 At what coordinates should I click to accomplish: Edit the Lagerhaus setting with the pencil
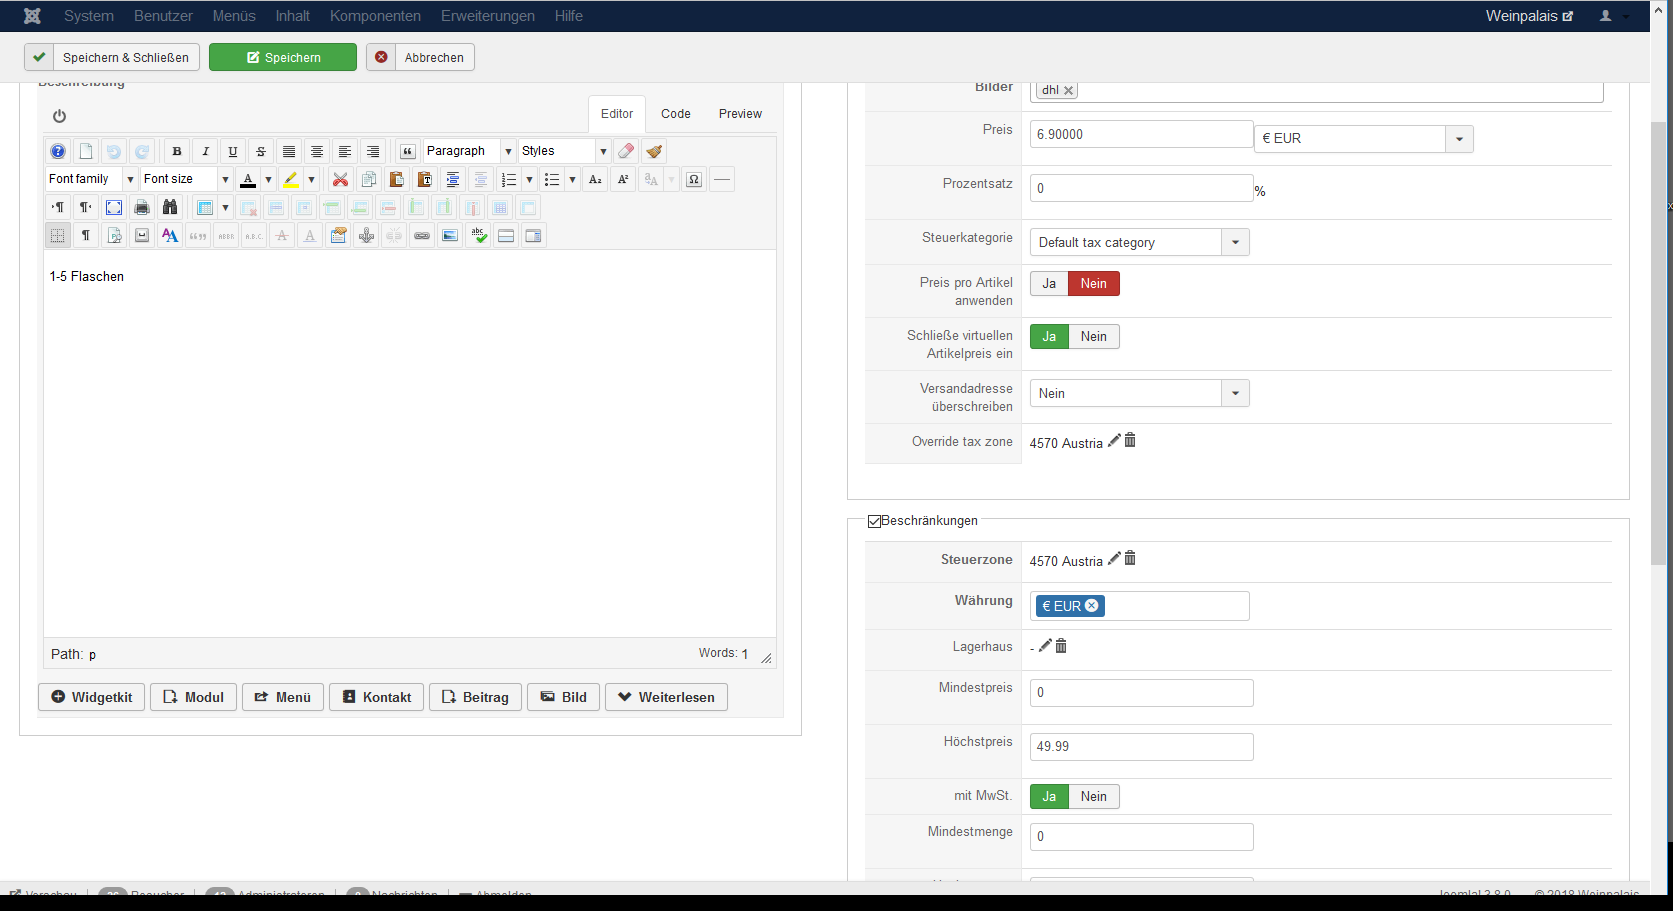1045,646
